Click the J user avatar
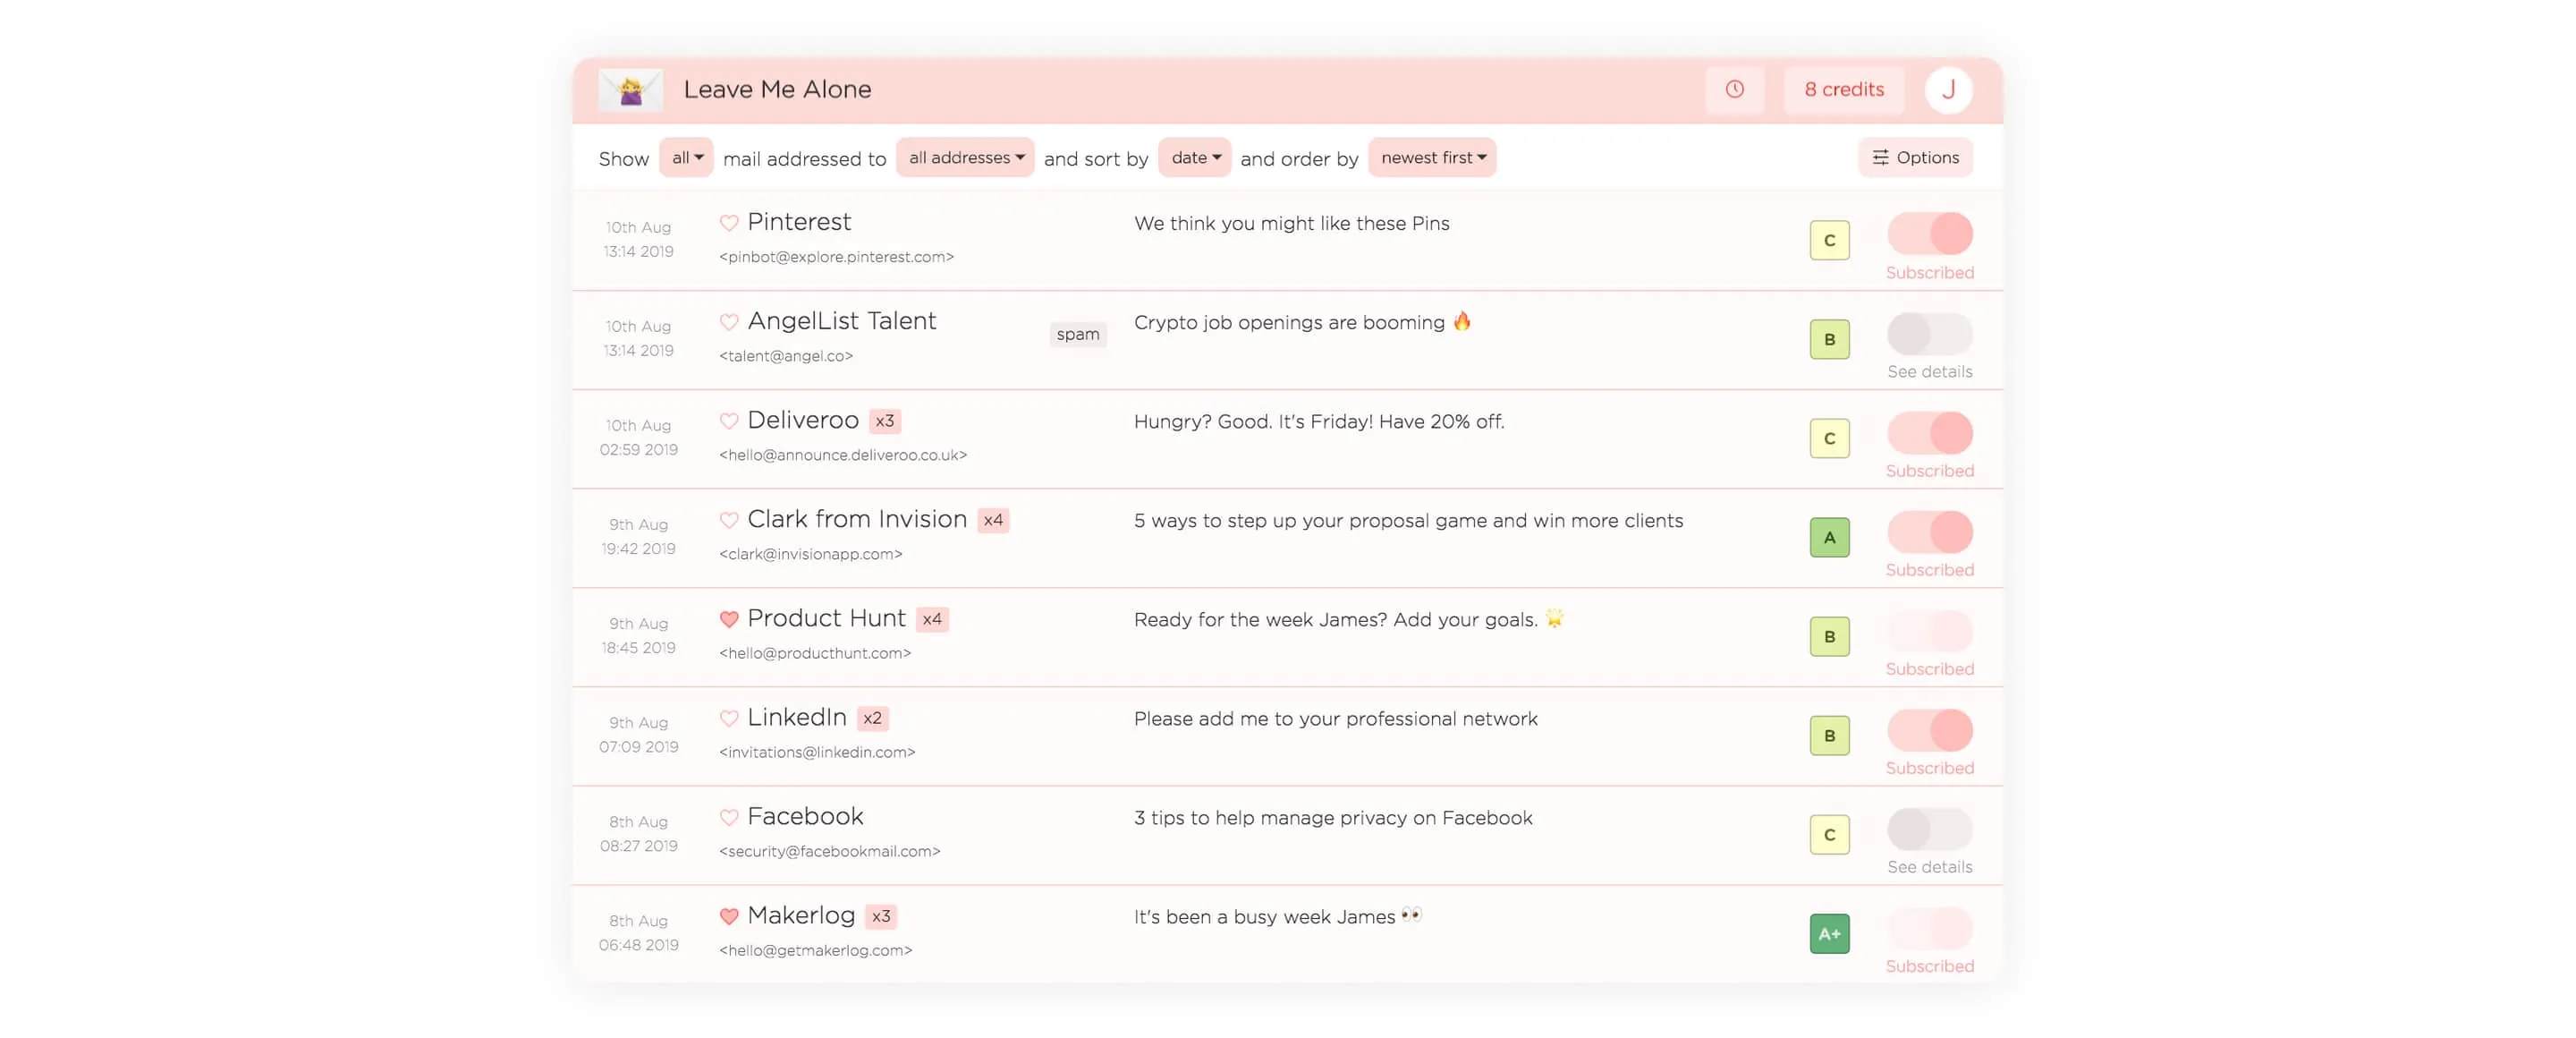 pos(1947,89)
